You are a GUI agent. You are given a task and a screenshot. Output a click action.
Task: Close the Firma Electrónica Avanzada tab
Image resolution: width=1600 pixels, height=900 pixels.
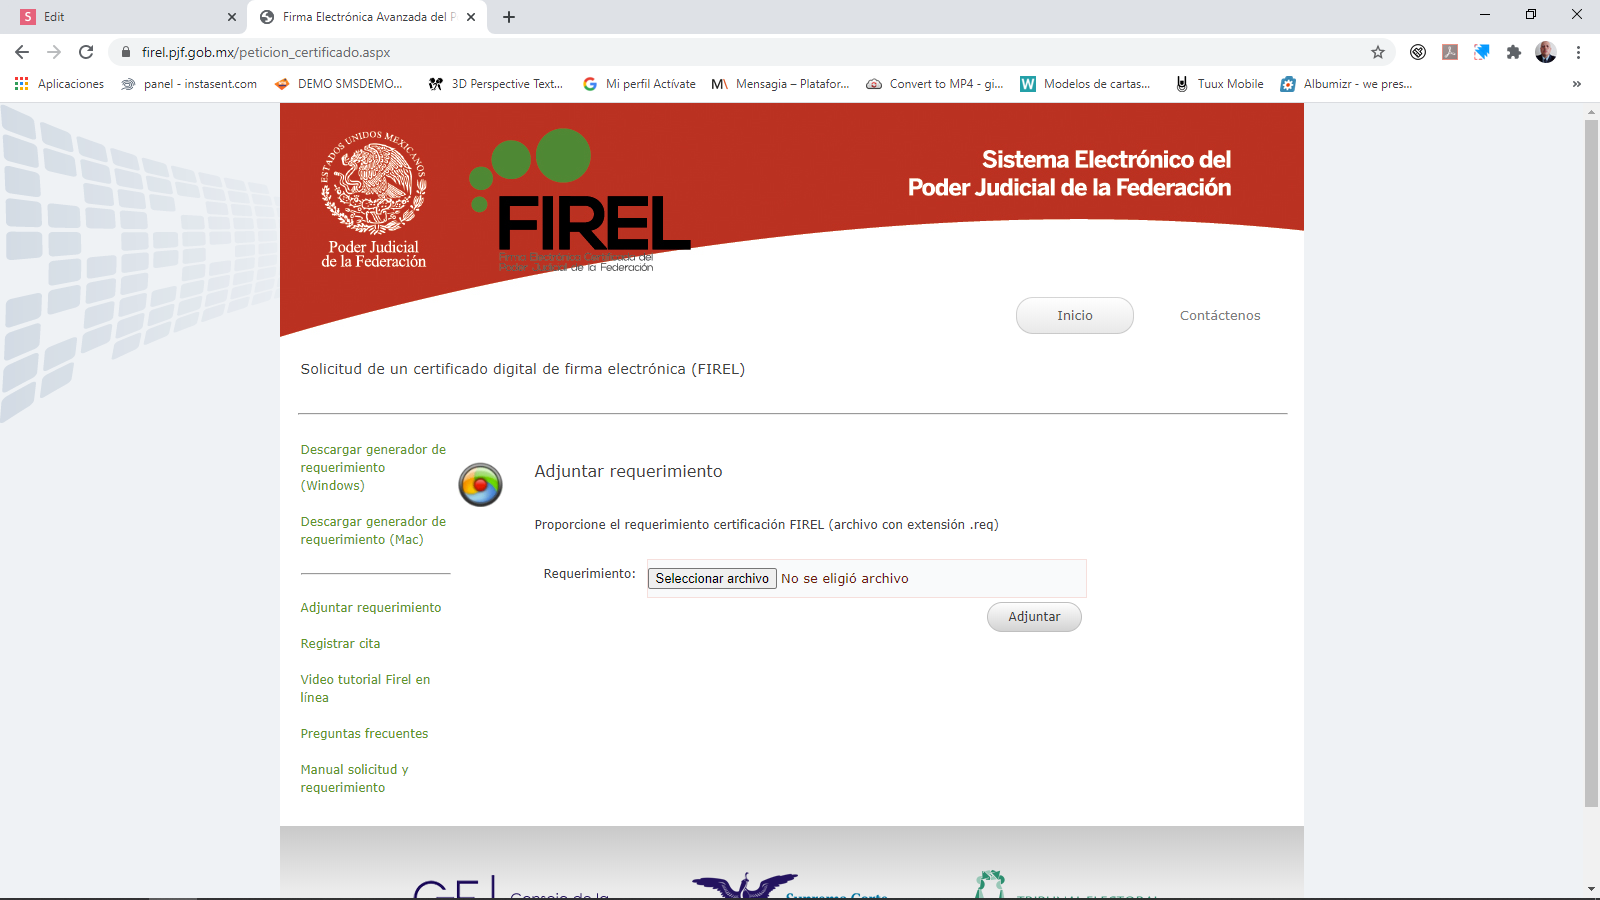click(x=471, y=17)
